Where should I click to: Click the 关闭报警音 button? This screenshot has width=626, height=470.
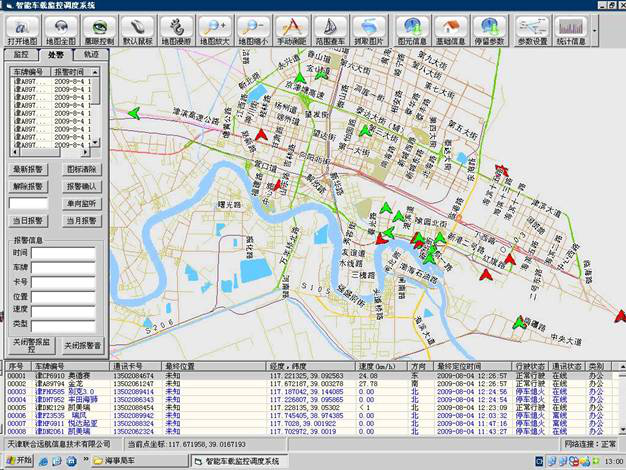pos(83,345)
